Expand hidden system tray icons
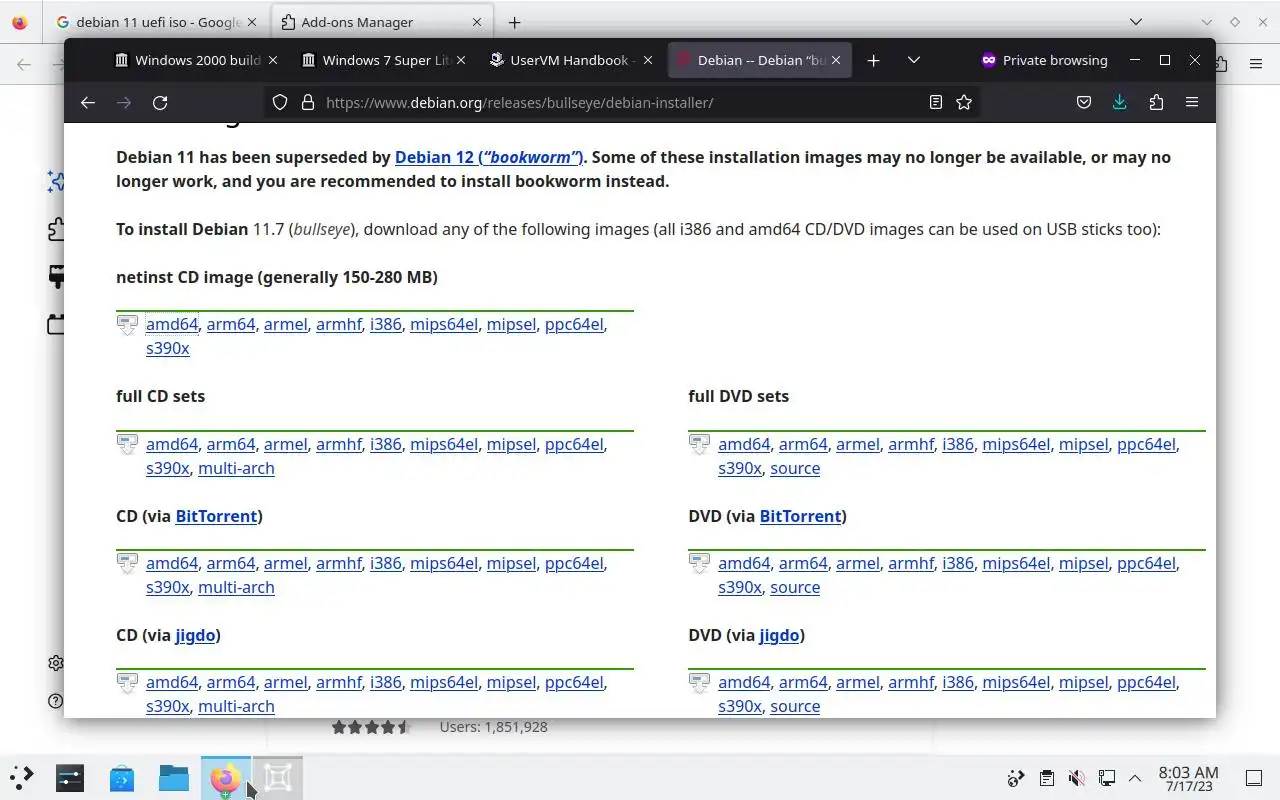 point(1135,778)
